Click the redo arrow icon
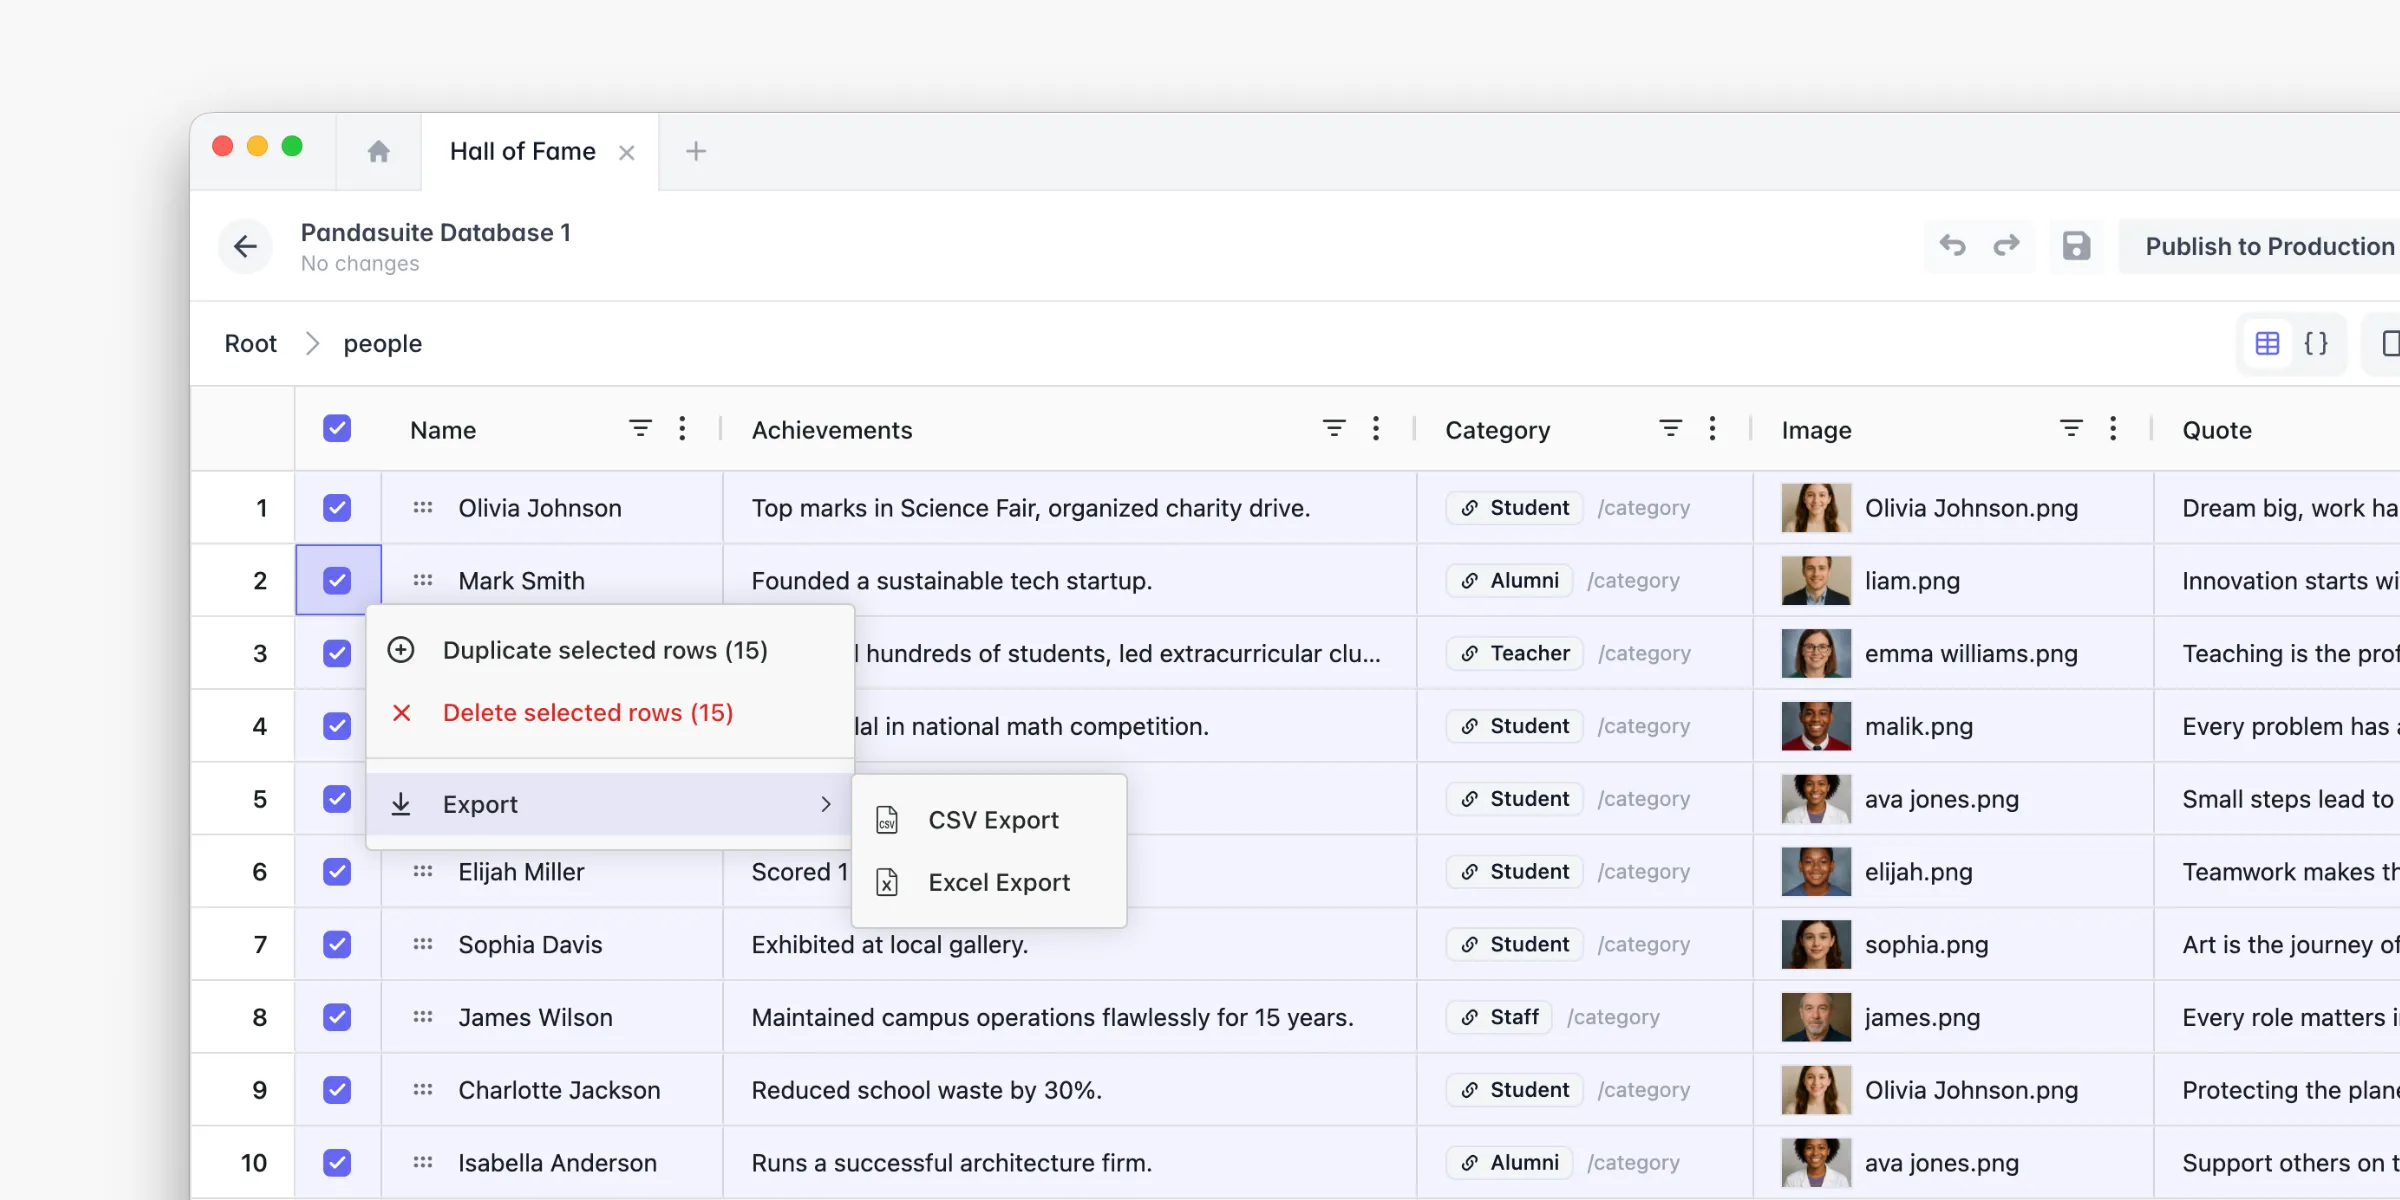The width and height of the screenshot is (2400, 1200). (x=2006, y=246)
